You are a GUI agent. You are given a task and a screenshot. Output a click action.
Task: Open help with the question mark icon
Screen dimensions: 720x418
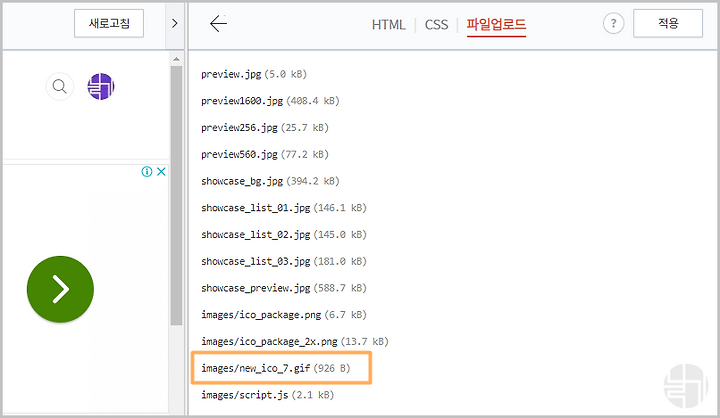tap(613, 23)
